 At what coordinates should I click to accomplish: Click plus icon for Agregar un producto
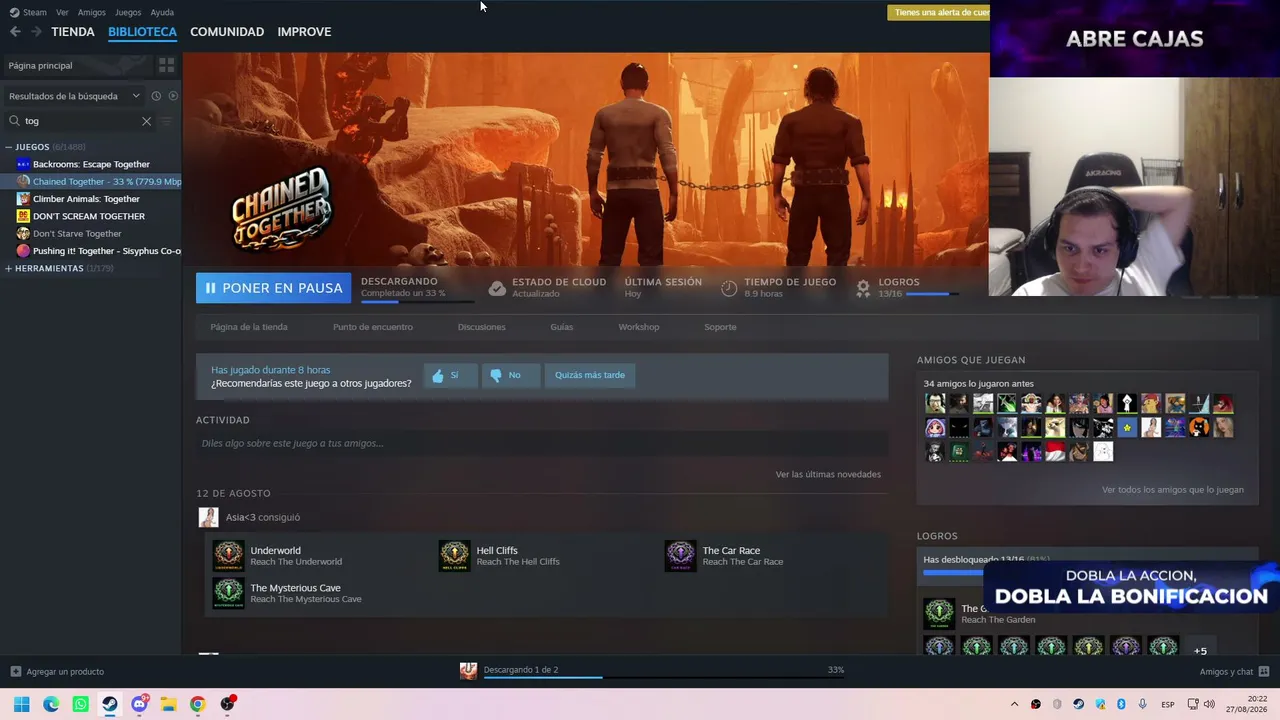pos(15,672)
